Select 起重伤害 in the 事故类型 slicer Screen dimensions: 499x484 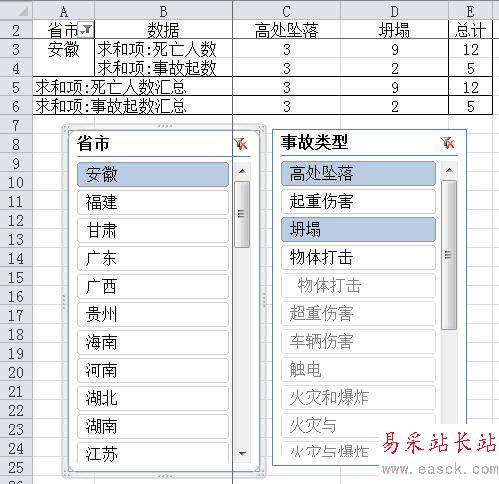358,201
